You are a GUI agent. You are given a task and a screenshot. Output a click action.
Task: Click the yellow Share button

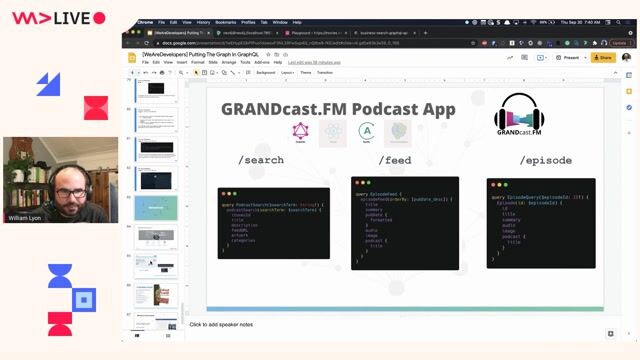603,58
